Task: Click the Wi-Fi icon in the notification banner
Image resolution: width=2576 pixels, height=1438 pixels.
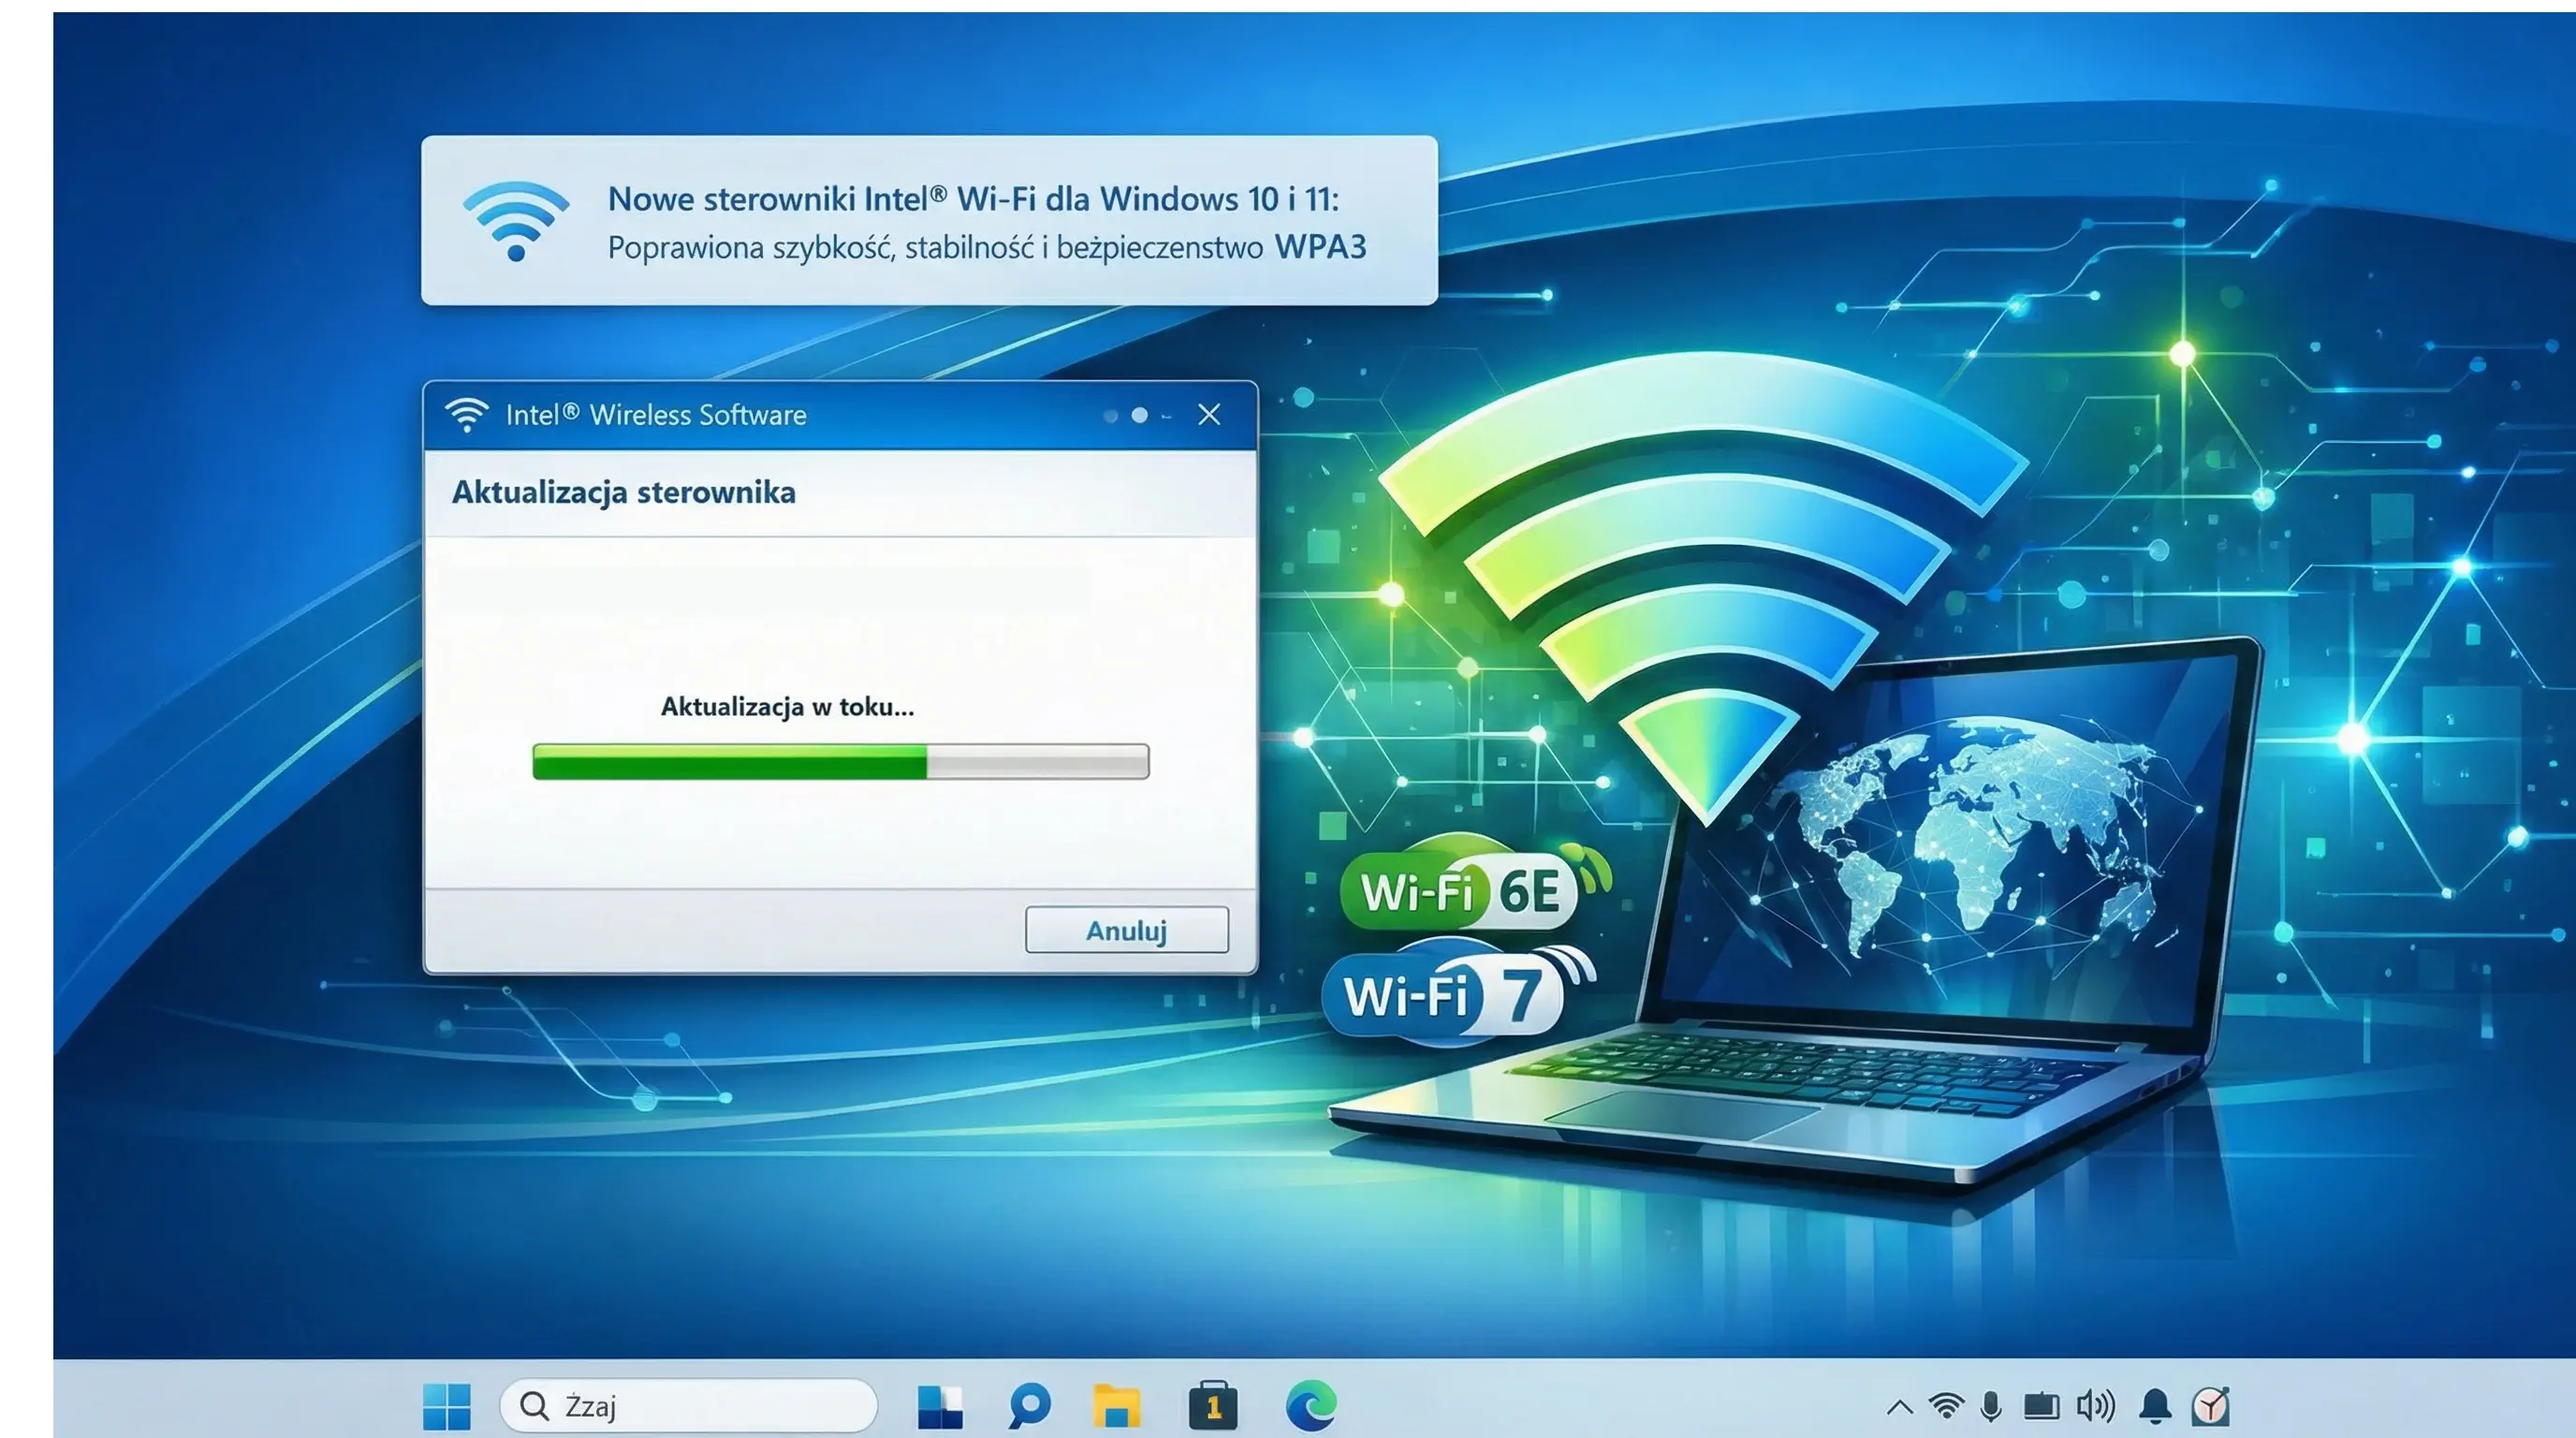Action: coord(515,221)
